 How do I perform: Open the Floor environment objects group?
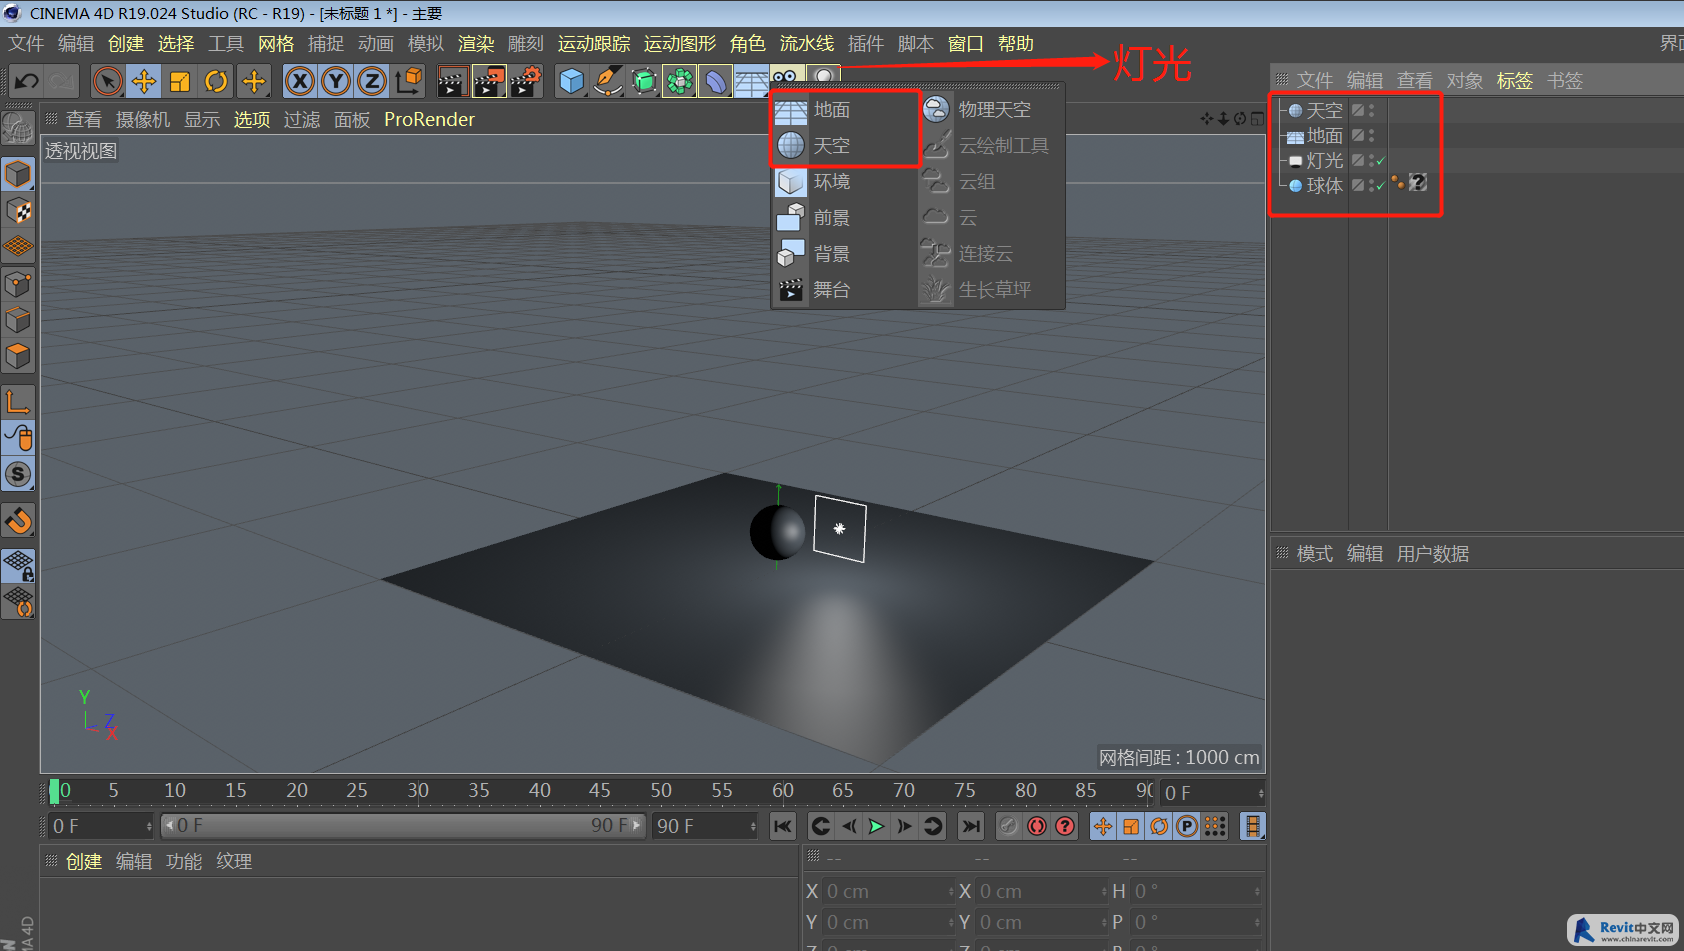click(751, 81)
